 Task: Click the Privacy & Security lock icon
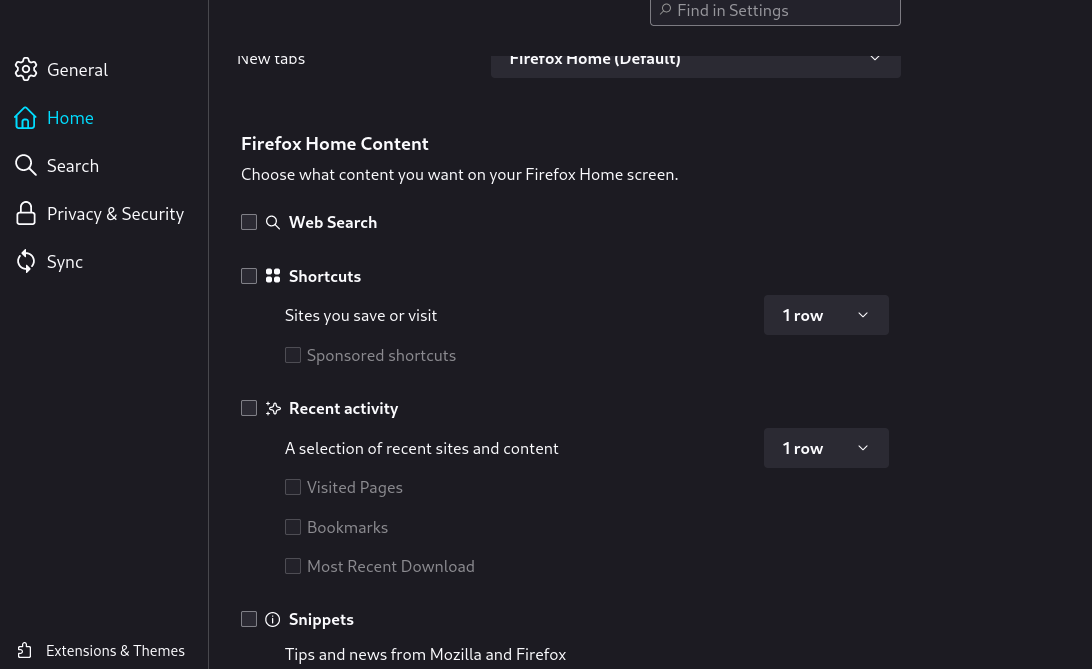[26, 214]
